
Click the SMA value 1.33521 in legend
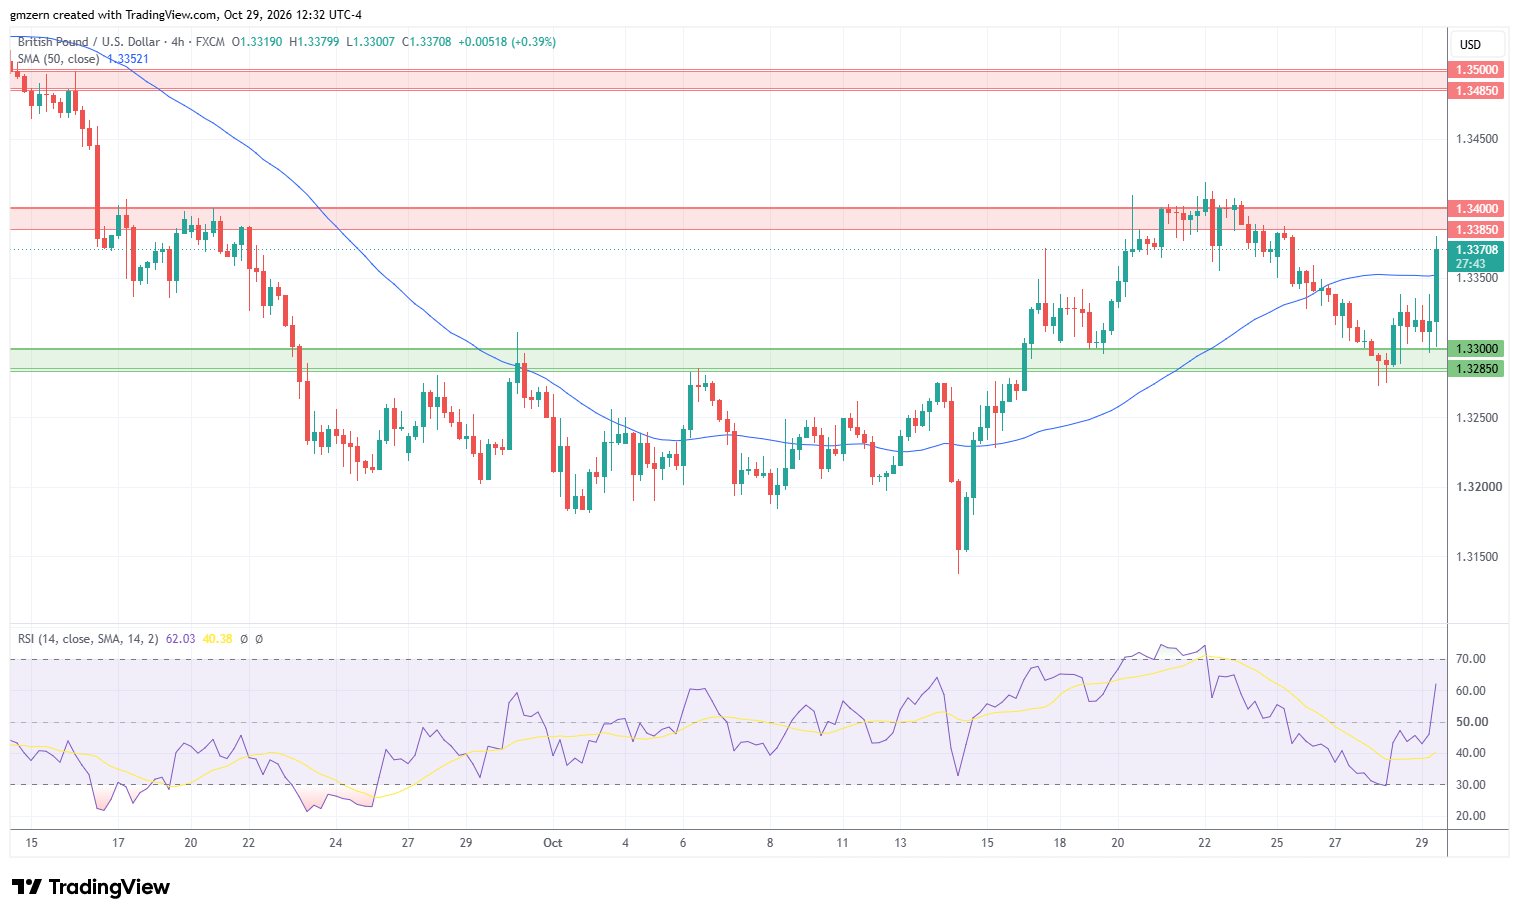128,59
